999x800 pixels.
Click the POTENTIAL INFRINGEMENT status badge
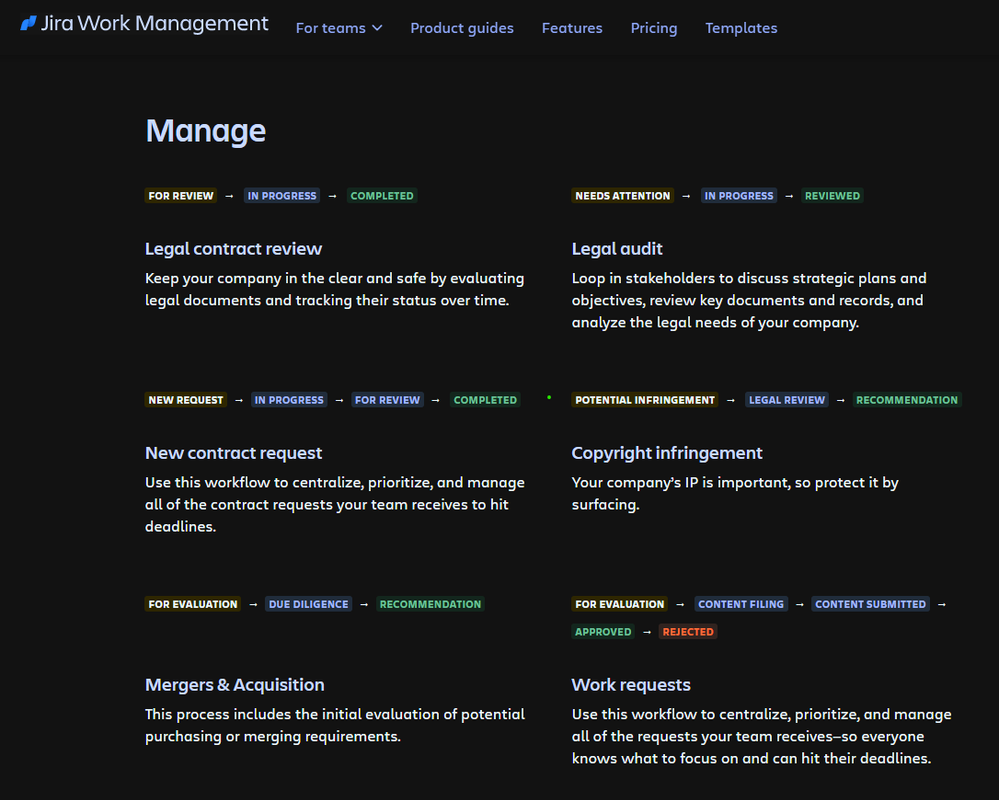pos(645,400)
